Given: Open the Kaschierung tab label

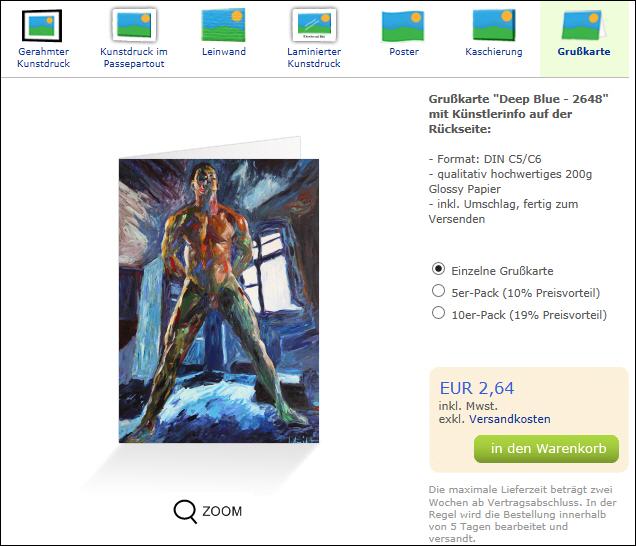Looking at the screenshot, I should pyautogui.click(x=494, y=52).
